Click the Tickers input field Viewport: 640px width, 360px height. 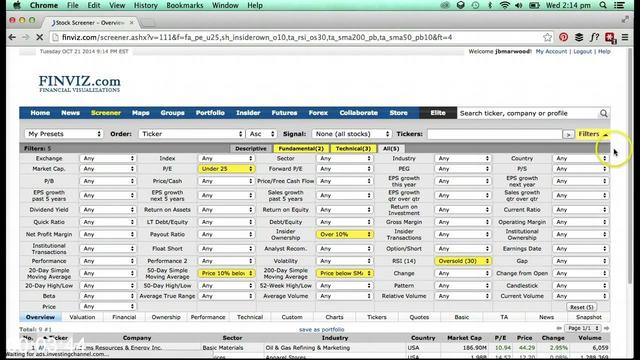point(494,134)
